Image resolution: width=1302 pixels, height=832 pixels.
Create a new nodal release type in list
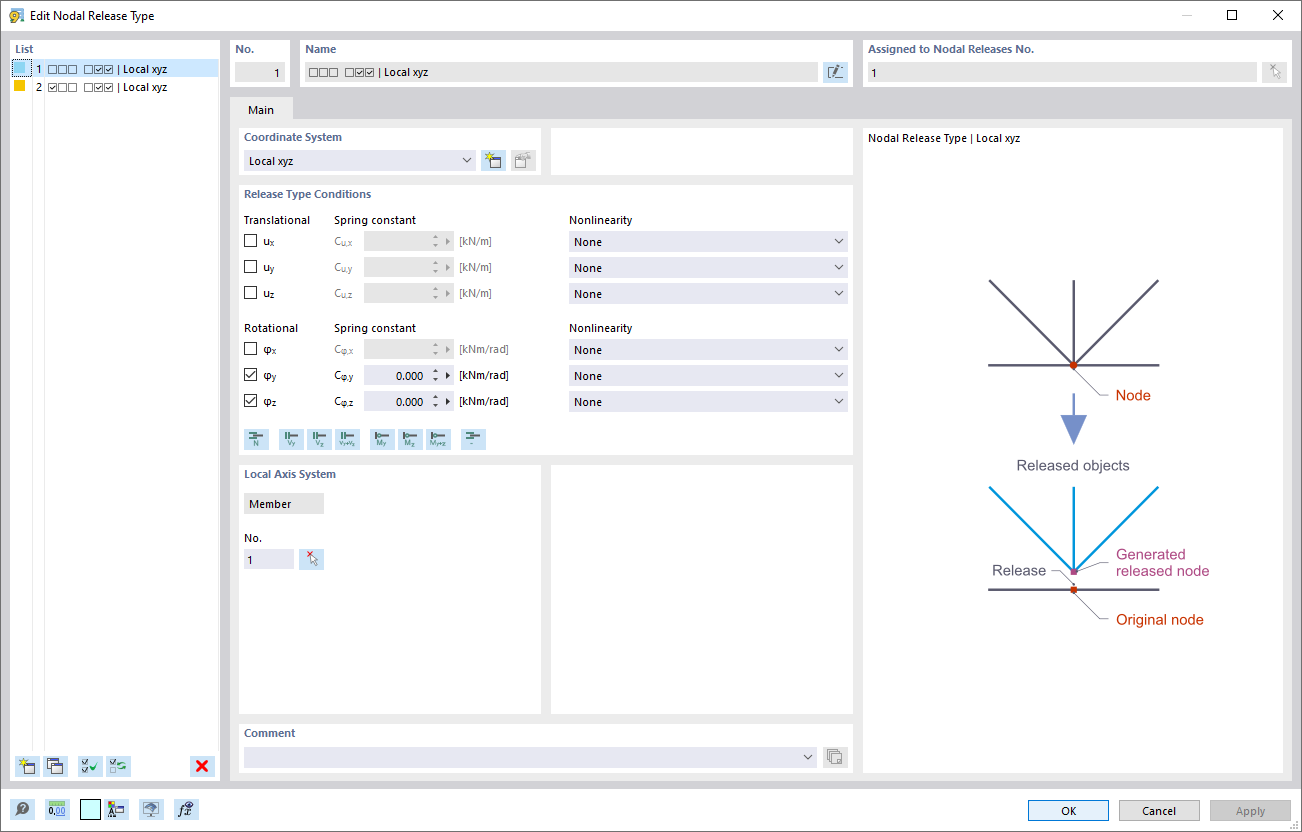point(25,766)
